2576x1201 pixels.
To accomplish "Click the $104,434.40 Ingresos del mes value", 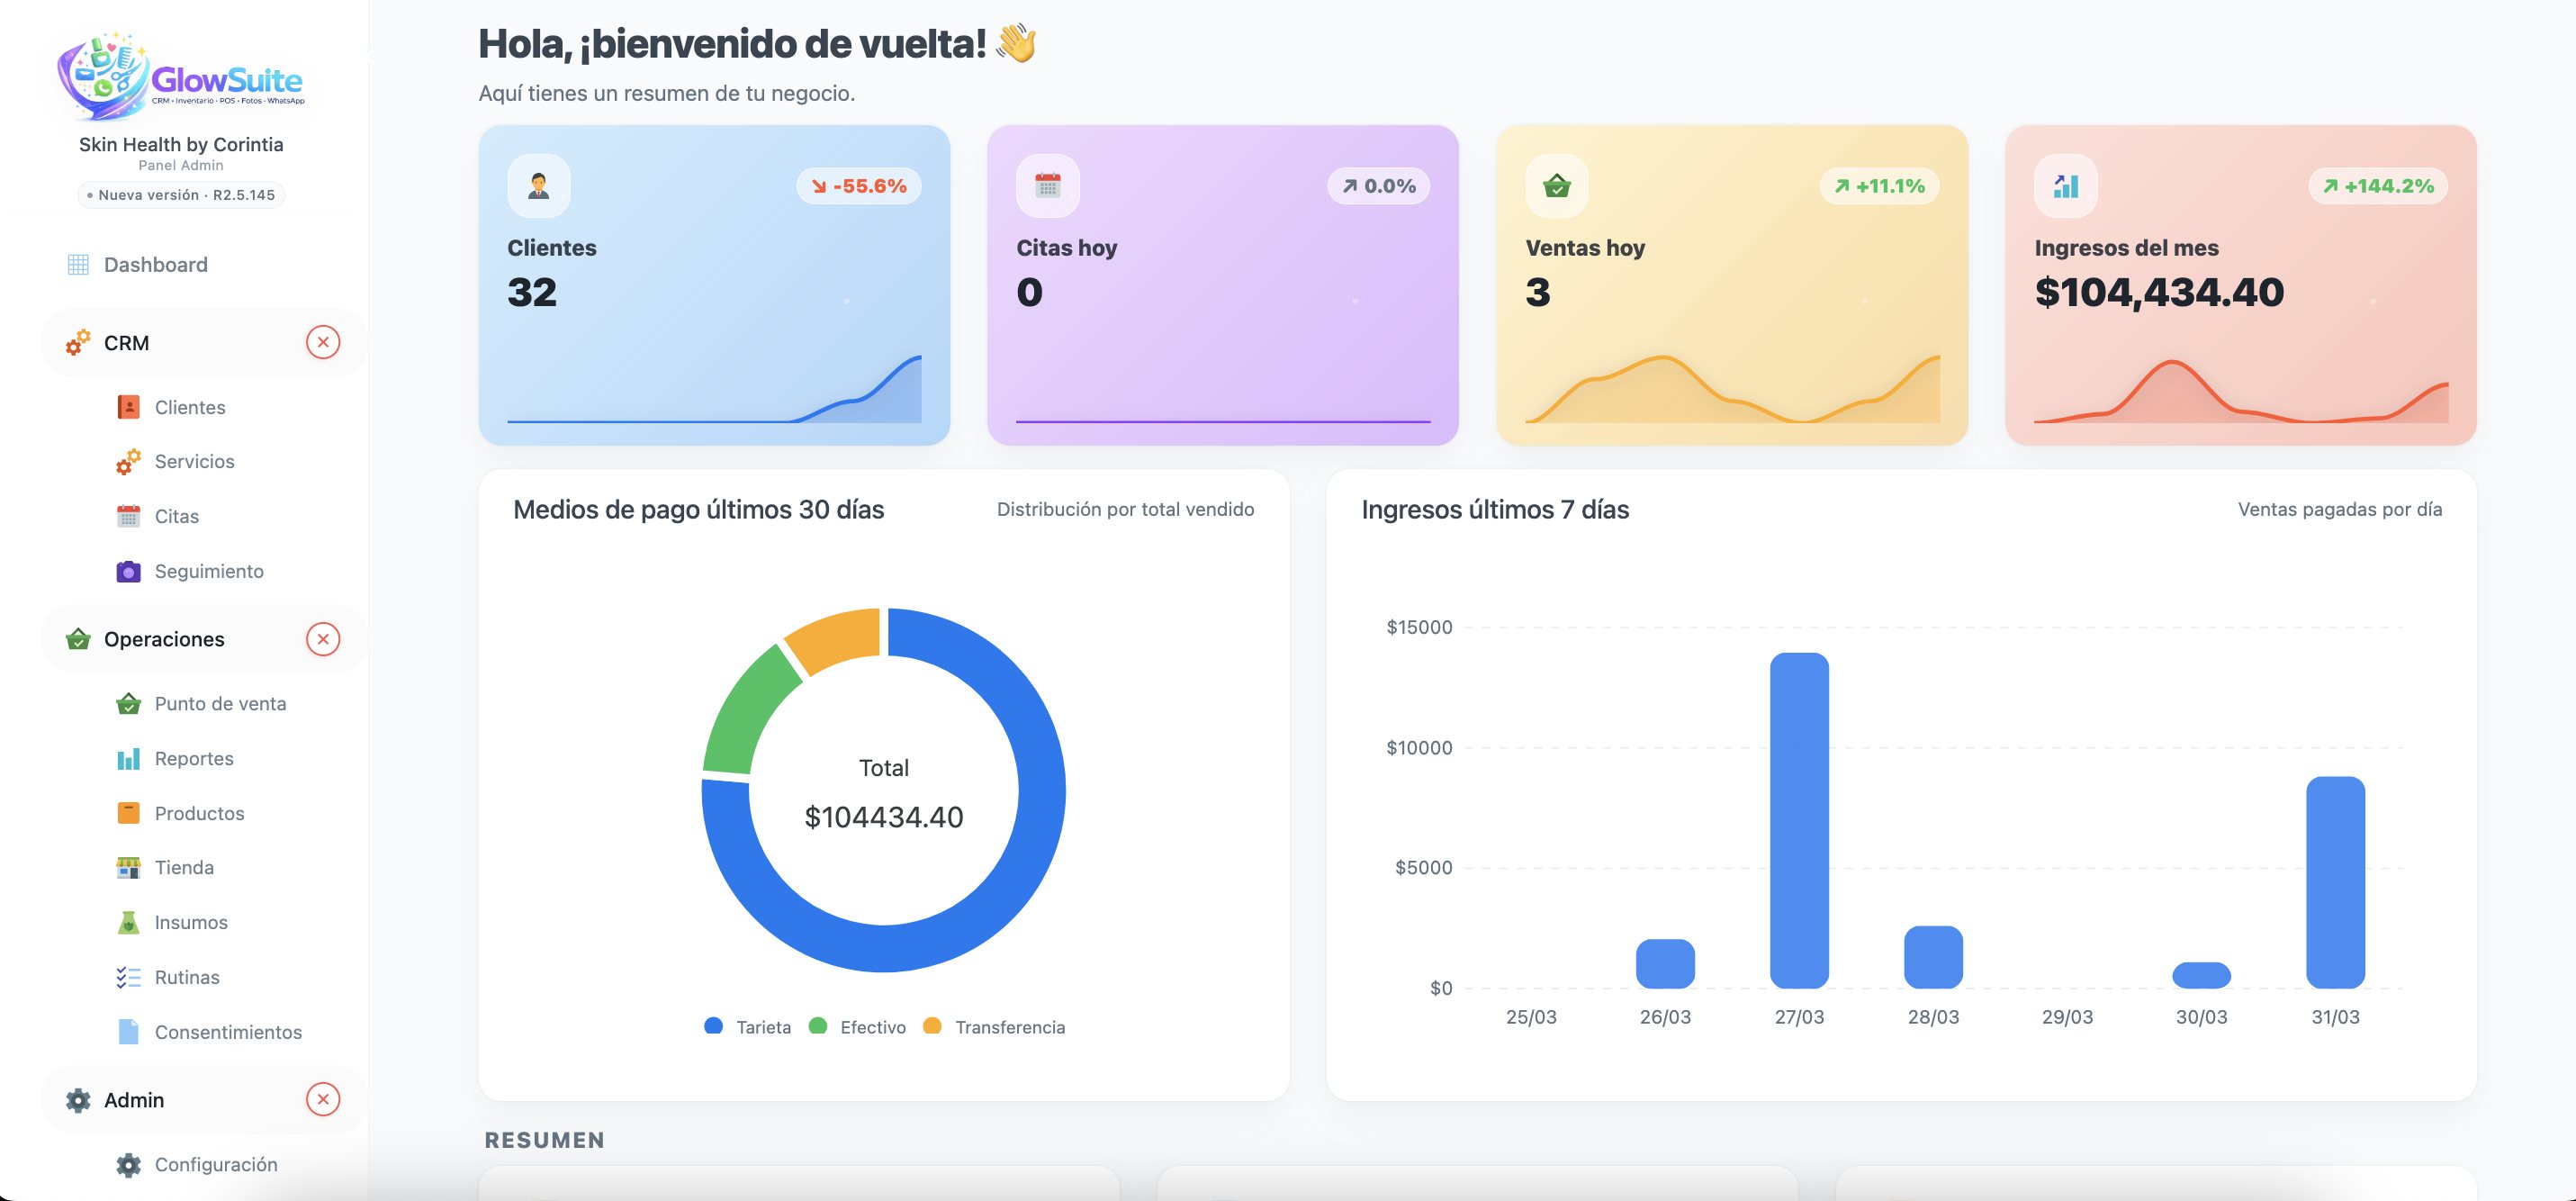I will click(2159, 292).
